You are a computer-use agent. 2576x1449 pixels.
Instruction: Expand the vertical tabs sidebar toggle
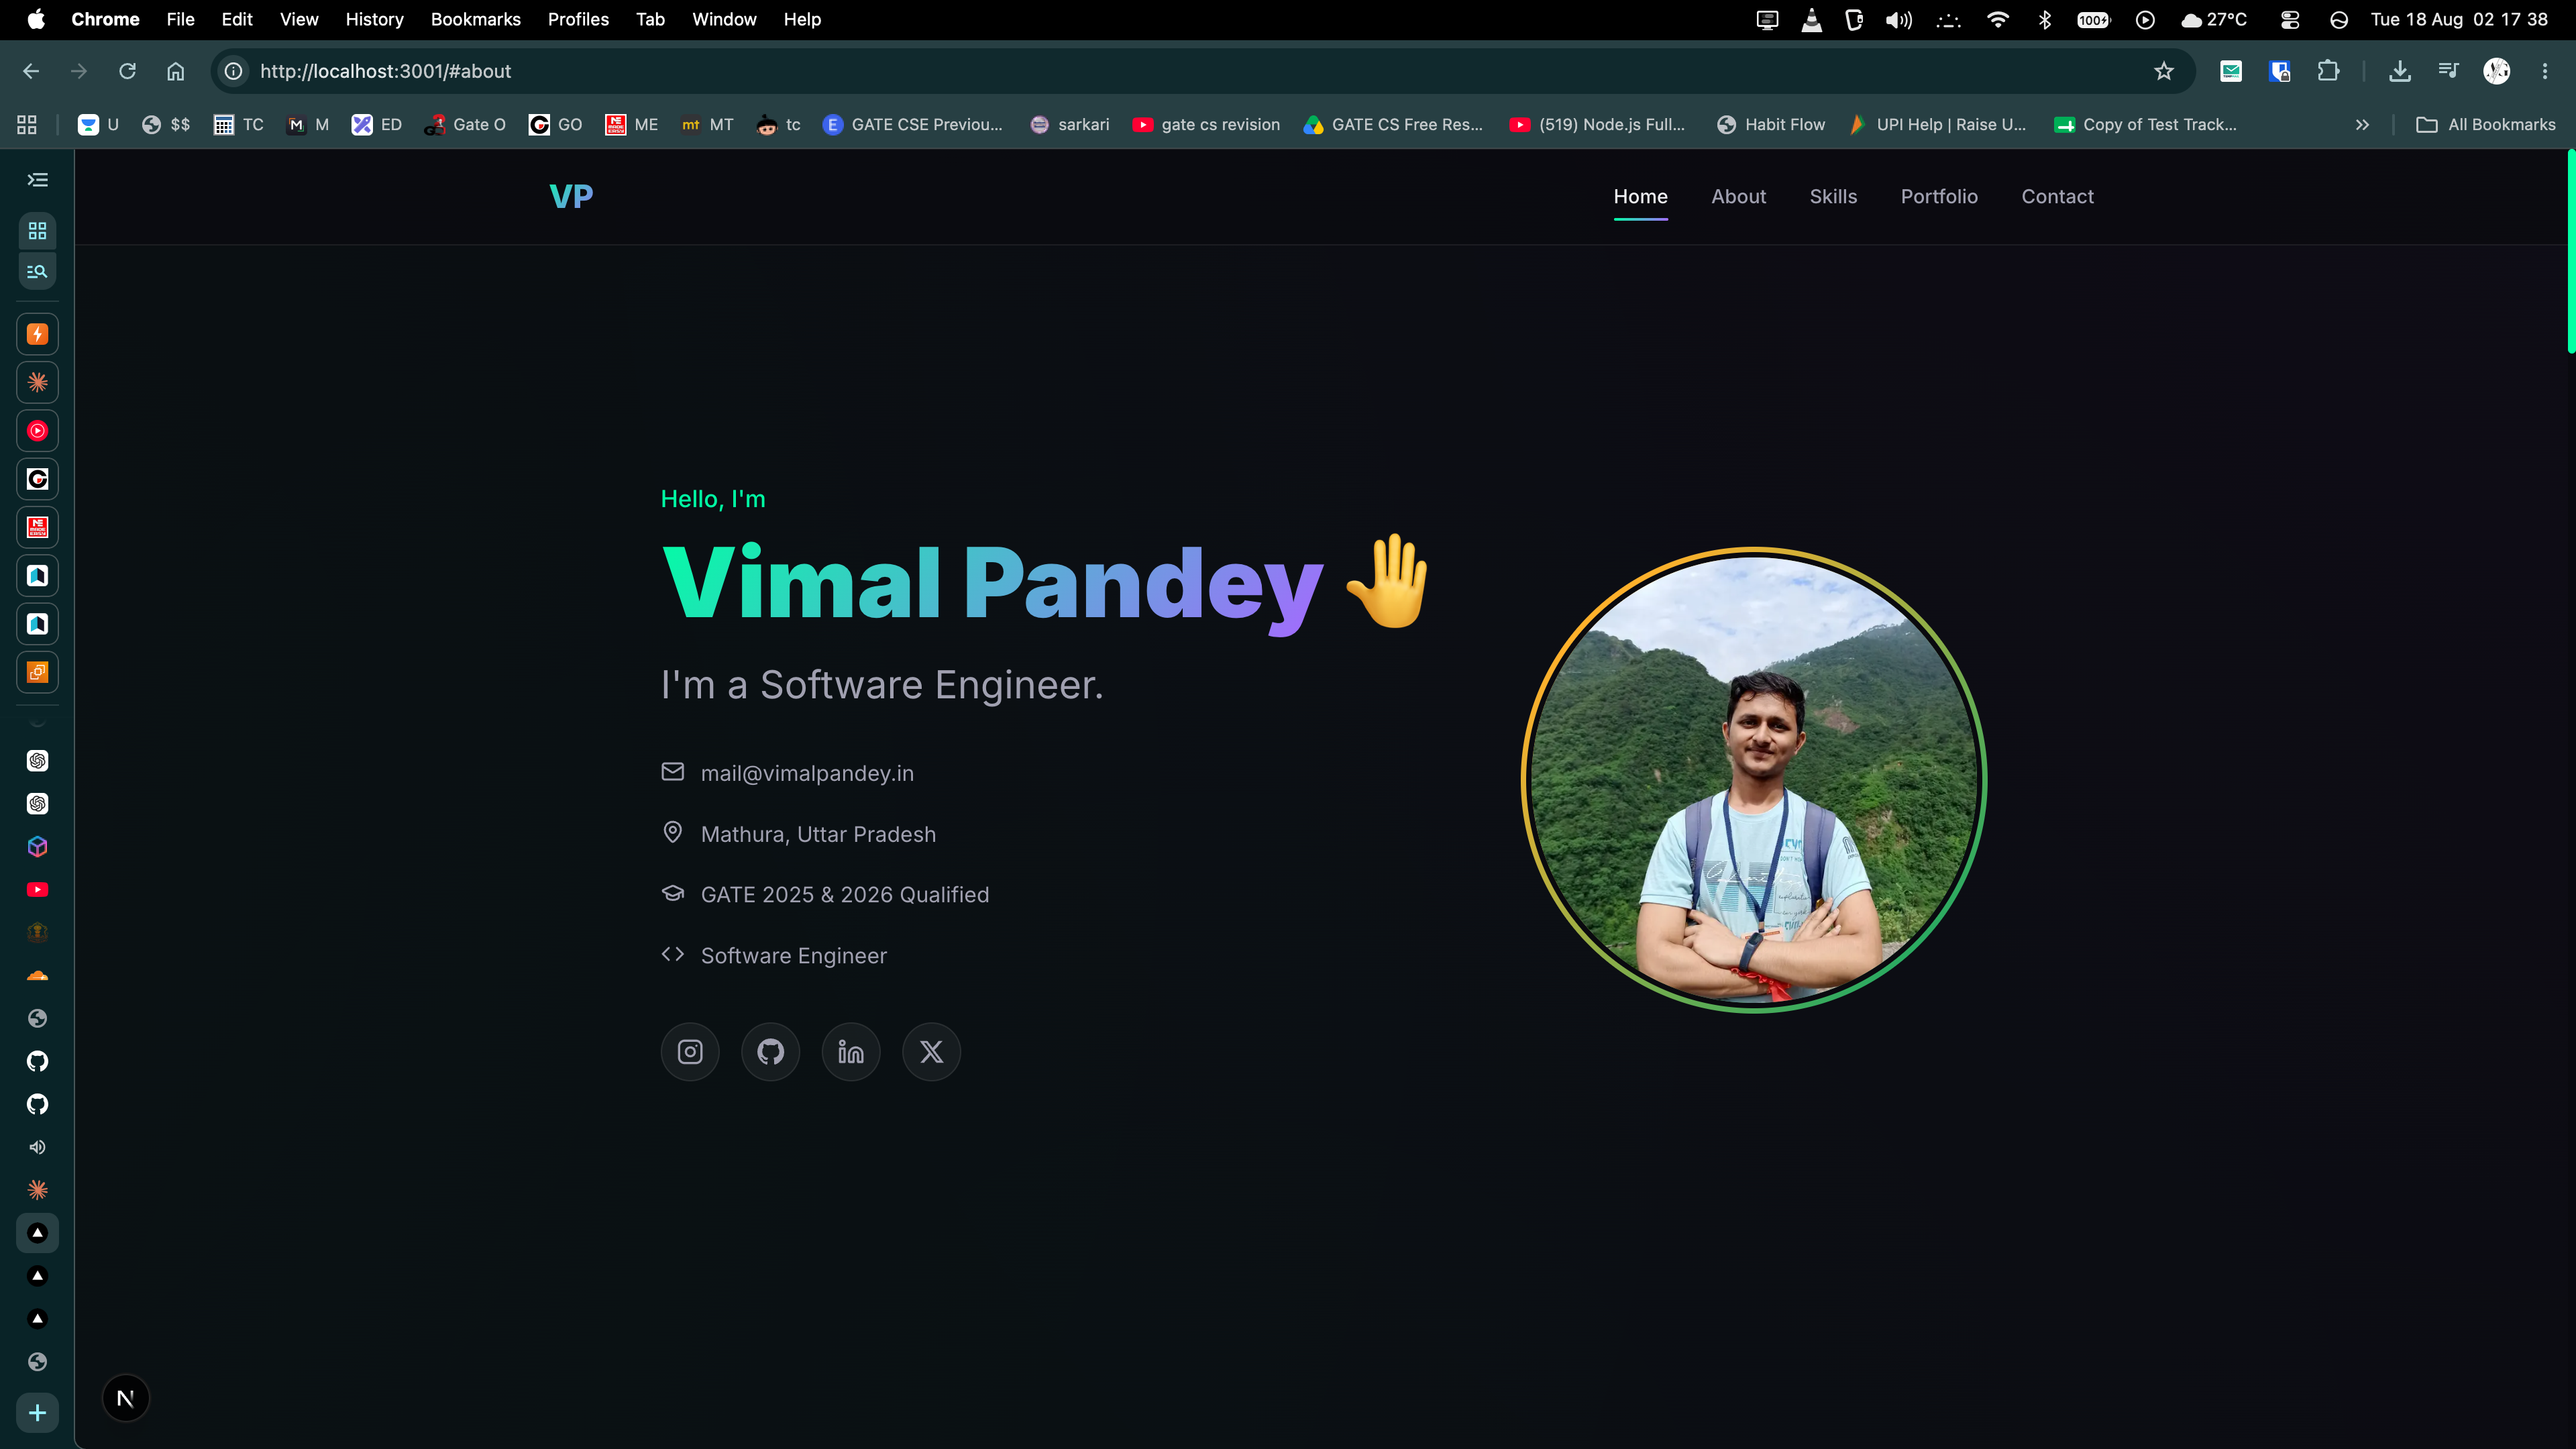pyautogui.click(x=38, y=180)
